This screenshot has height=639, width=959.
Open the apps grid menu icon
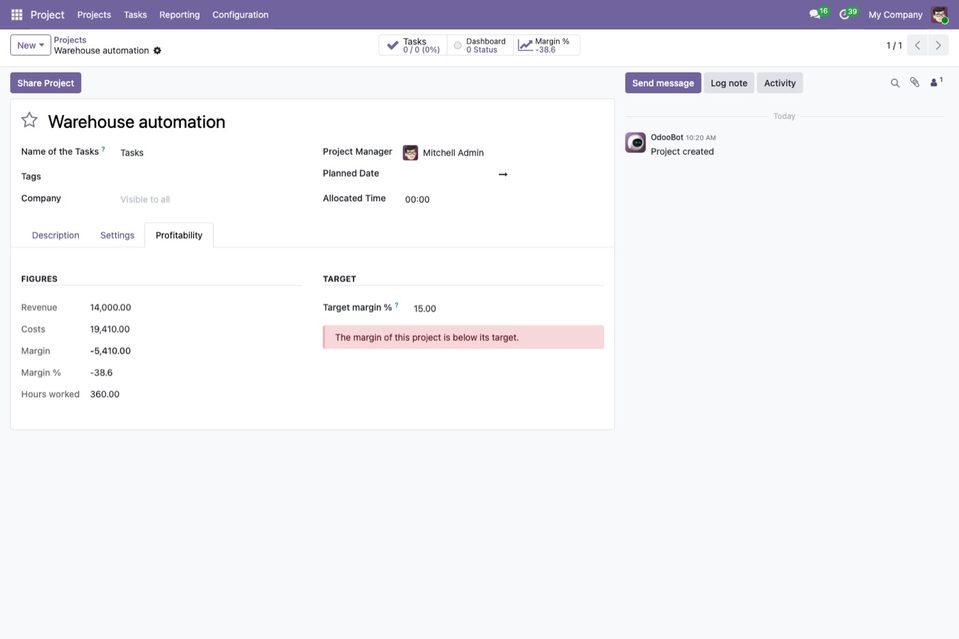click(x=17, y=15)
